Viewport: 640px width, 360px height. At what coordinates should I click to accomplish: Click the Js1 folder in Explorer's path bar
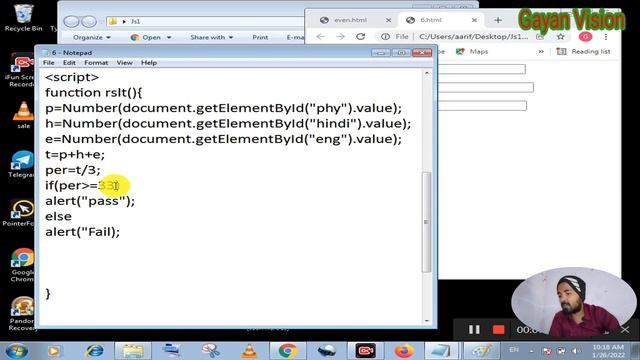pyautogui.click(x=136, y=21)
